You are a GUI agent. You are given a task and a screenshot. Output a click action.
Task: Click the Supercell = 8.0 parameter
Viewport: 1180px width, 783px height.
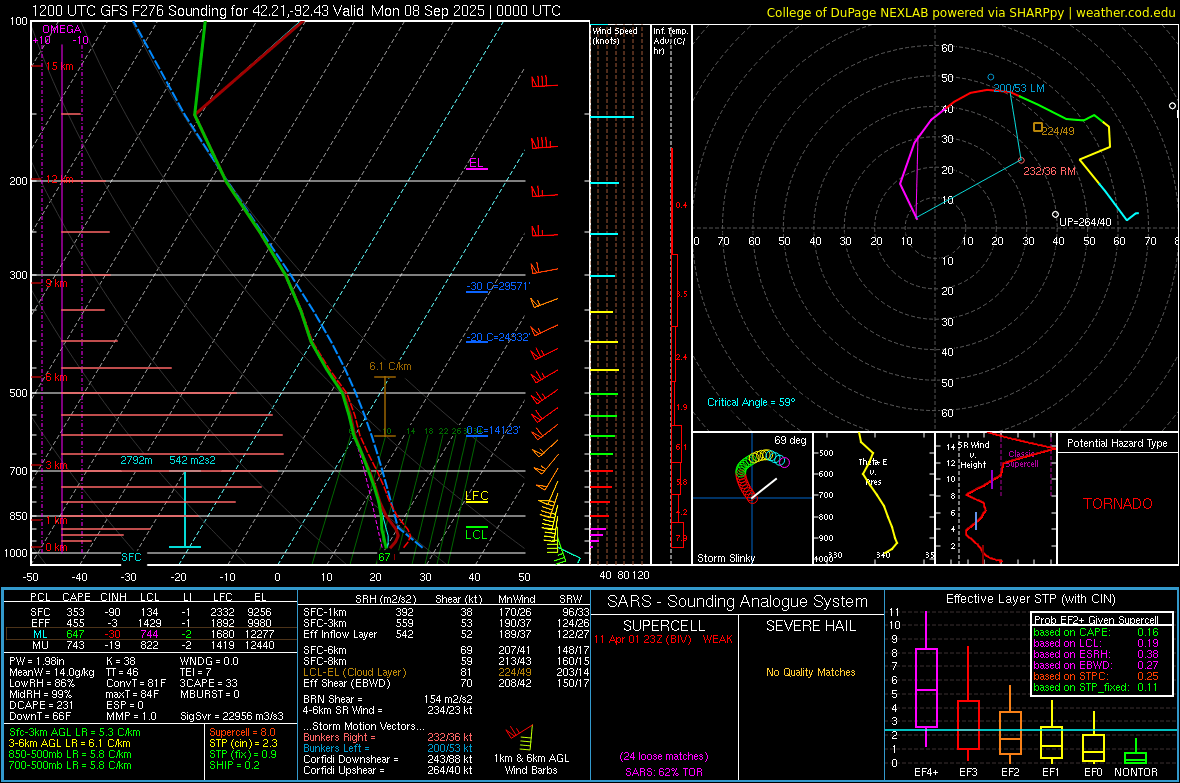242,732
